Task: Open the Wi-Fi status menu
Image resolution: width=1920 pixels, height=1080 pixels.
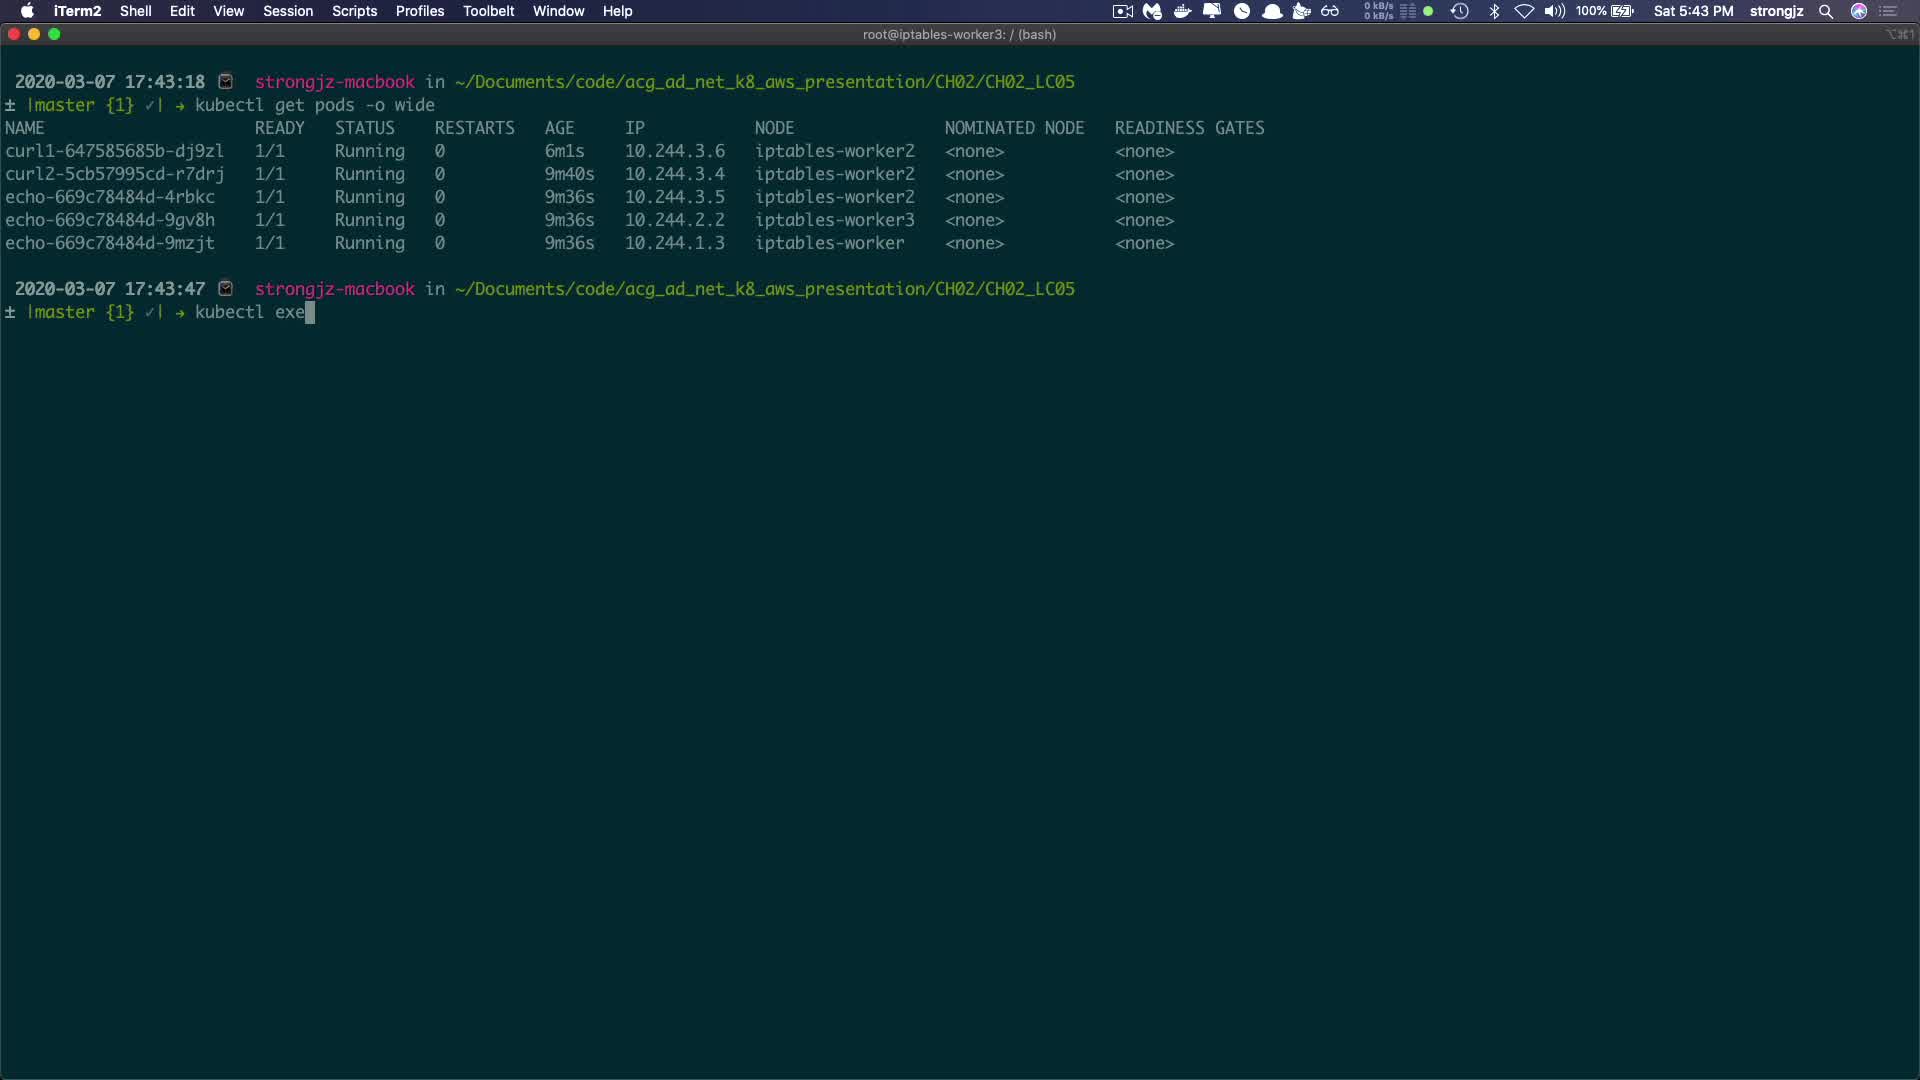Action: tap(1524, 11)
